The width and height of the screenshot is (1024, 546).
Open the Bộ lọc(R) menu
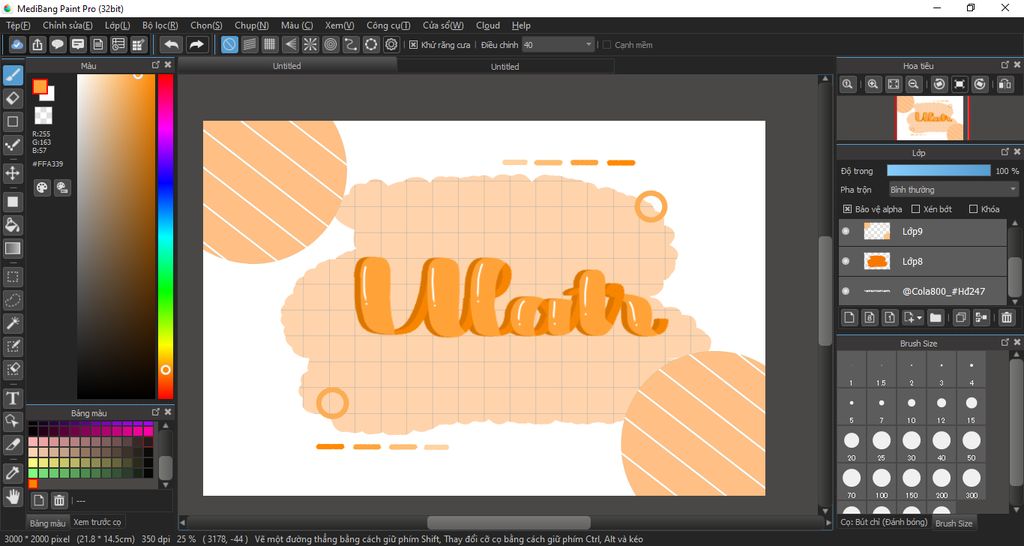[x=160, y=25]
